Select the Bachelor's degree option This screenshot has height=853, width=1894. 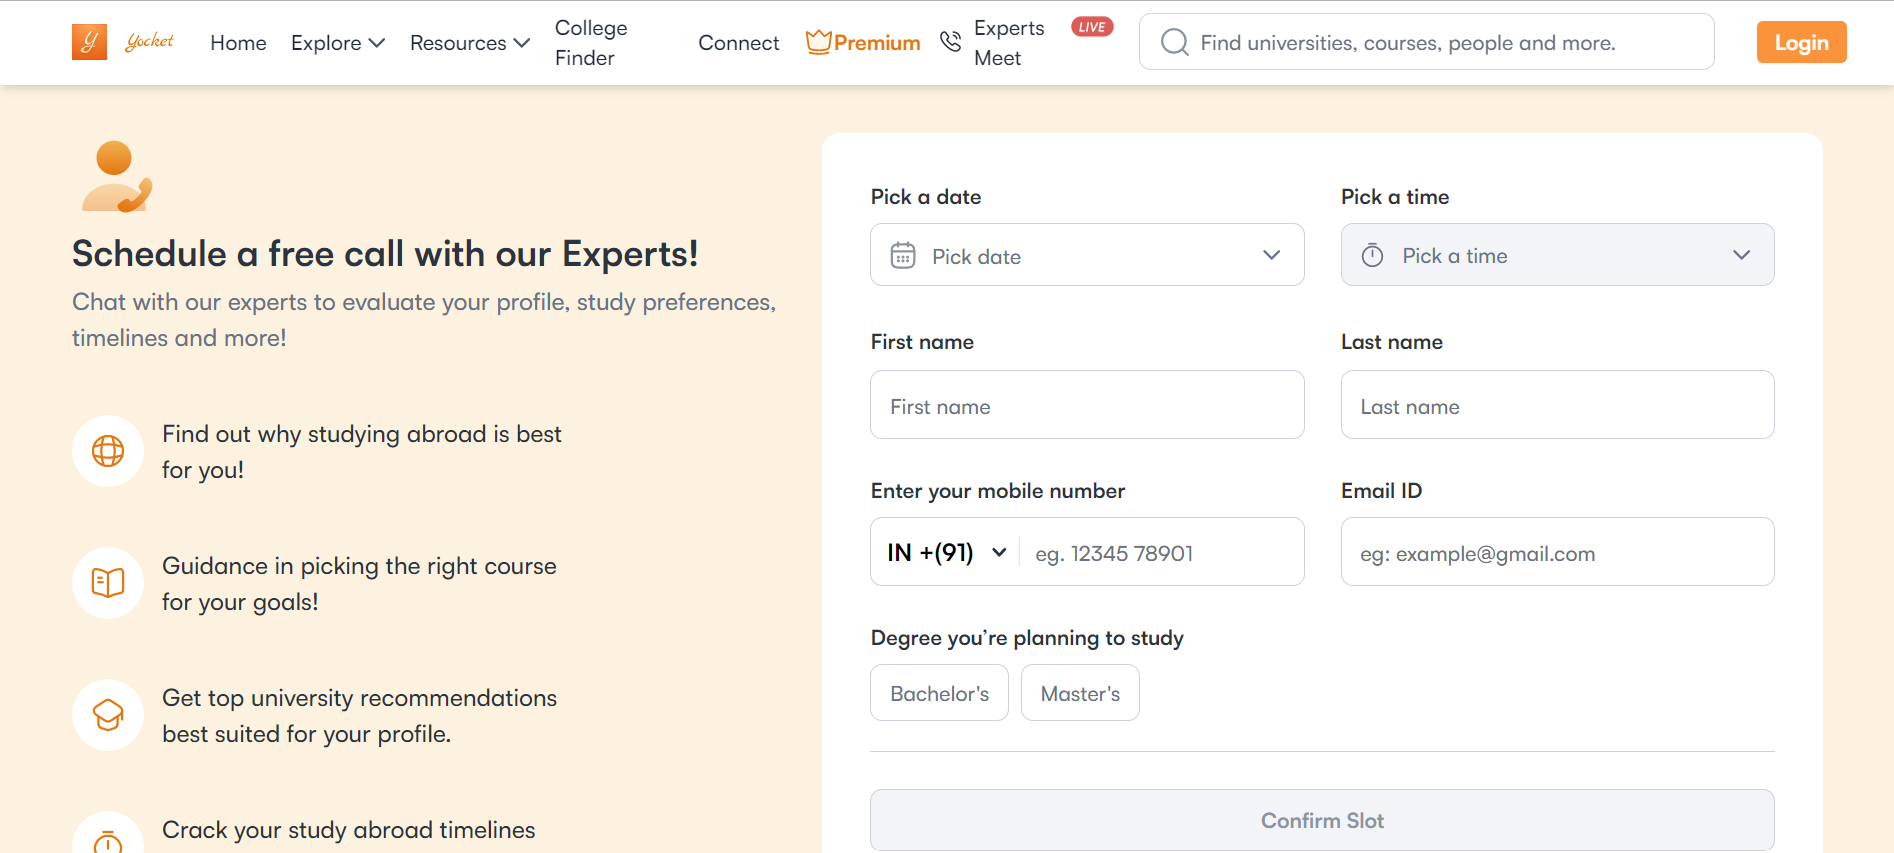[x=939, y=693]
